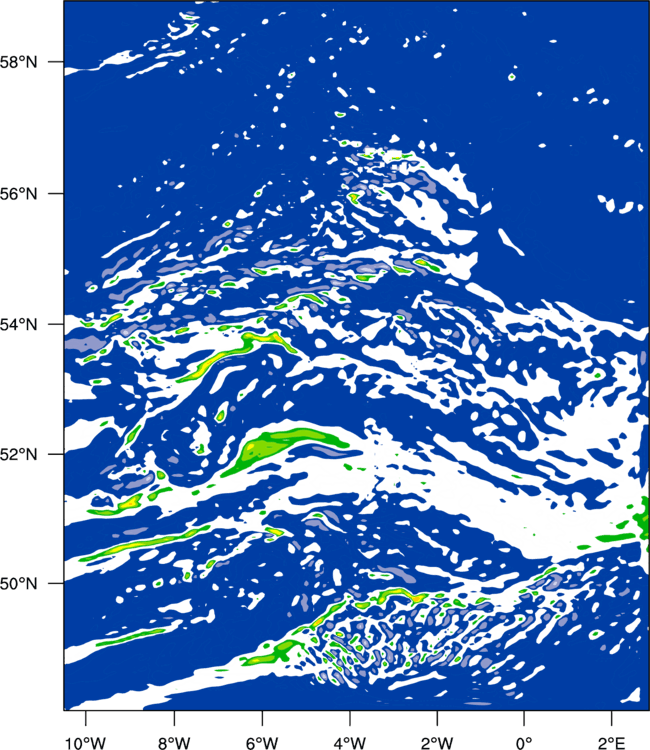Viewport: 650px width, 750px height.
Task: Click the 56°N latitude label
Action: [19, 194]
